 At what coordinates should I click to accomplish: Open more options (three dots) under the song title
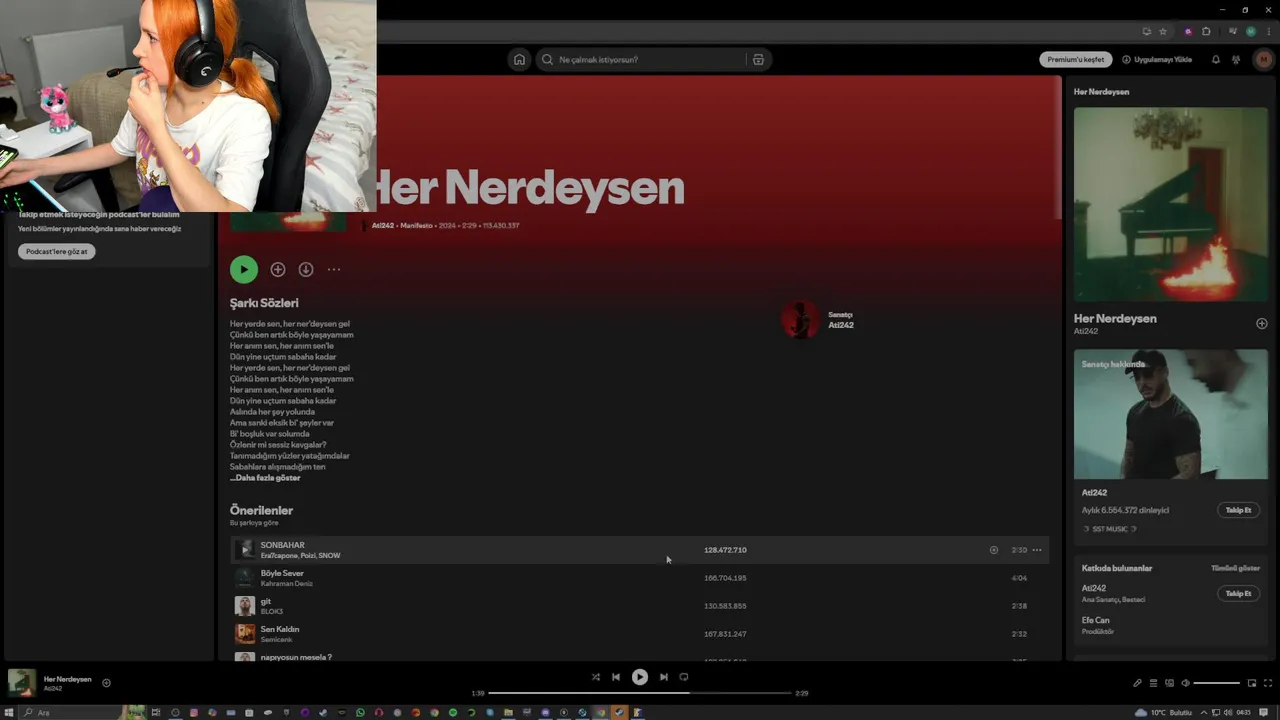pyautogui.click(x=334, y=269)
